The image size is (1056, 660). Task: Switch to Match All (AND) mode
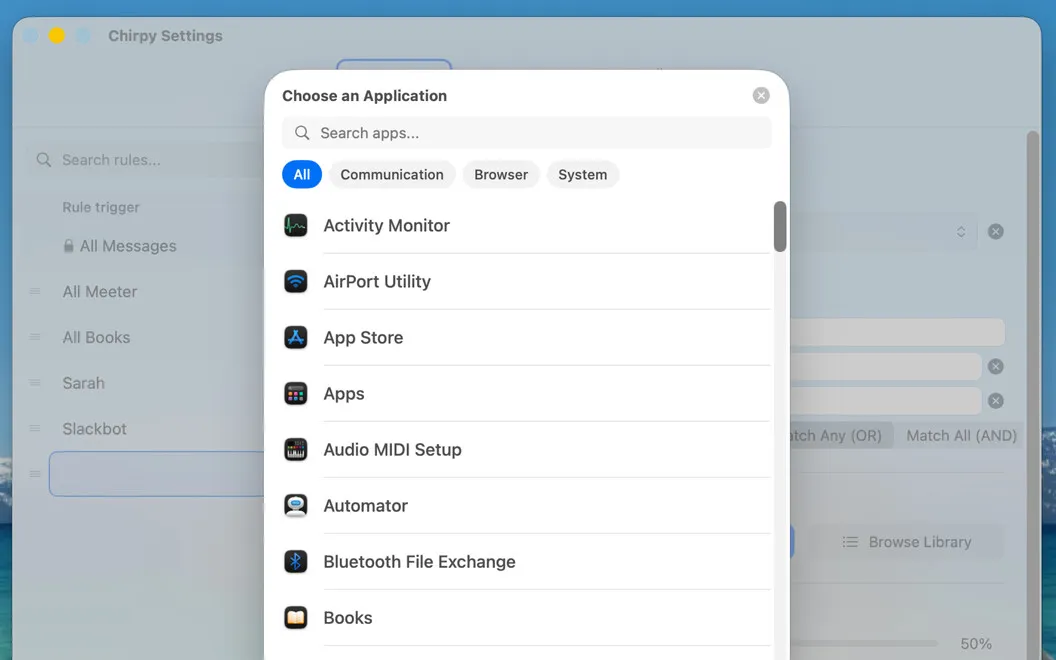click(961, 436)
